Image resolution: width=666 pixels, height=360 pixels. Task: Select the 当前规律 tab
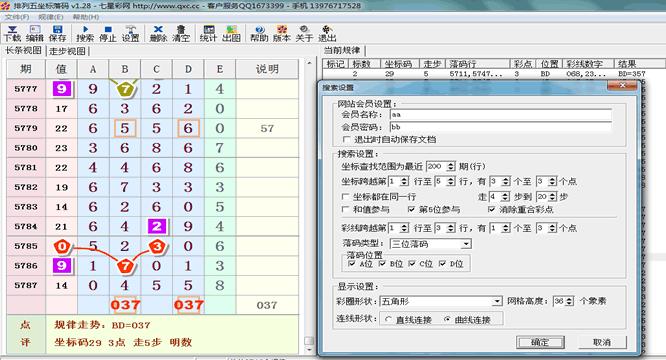pyautogui.click(x=342, y=50)
